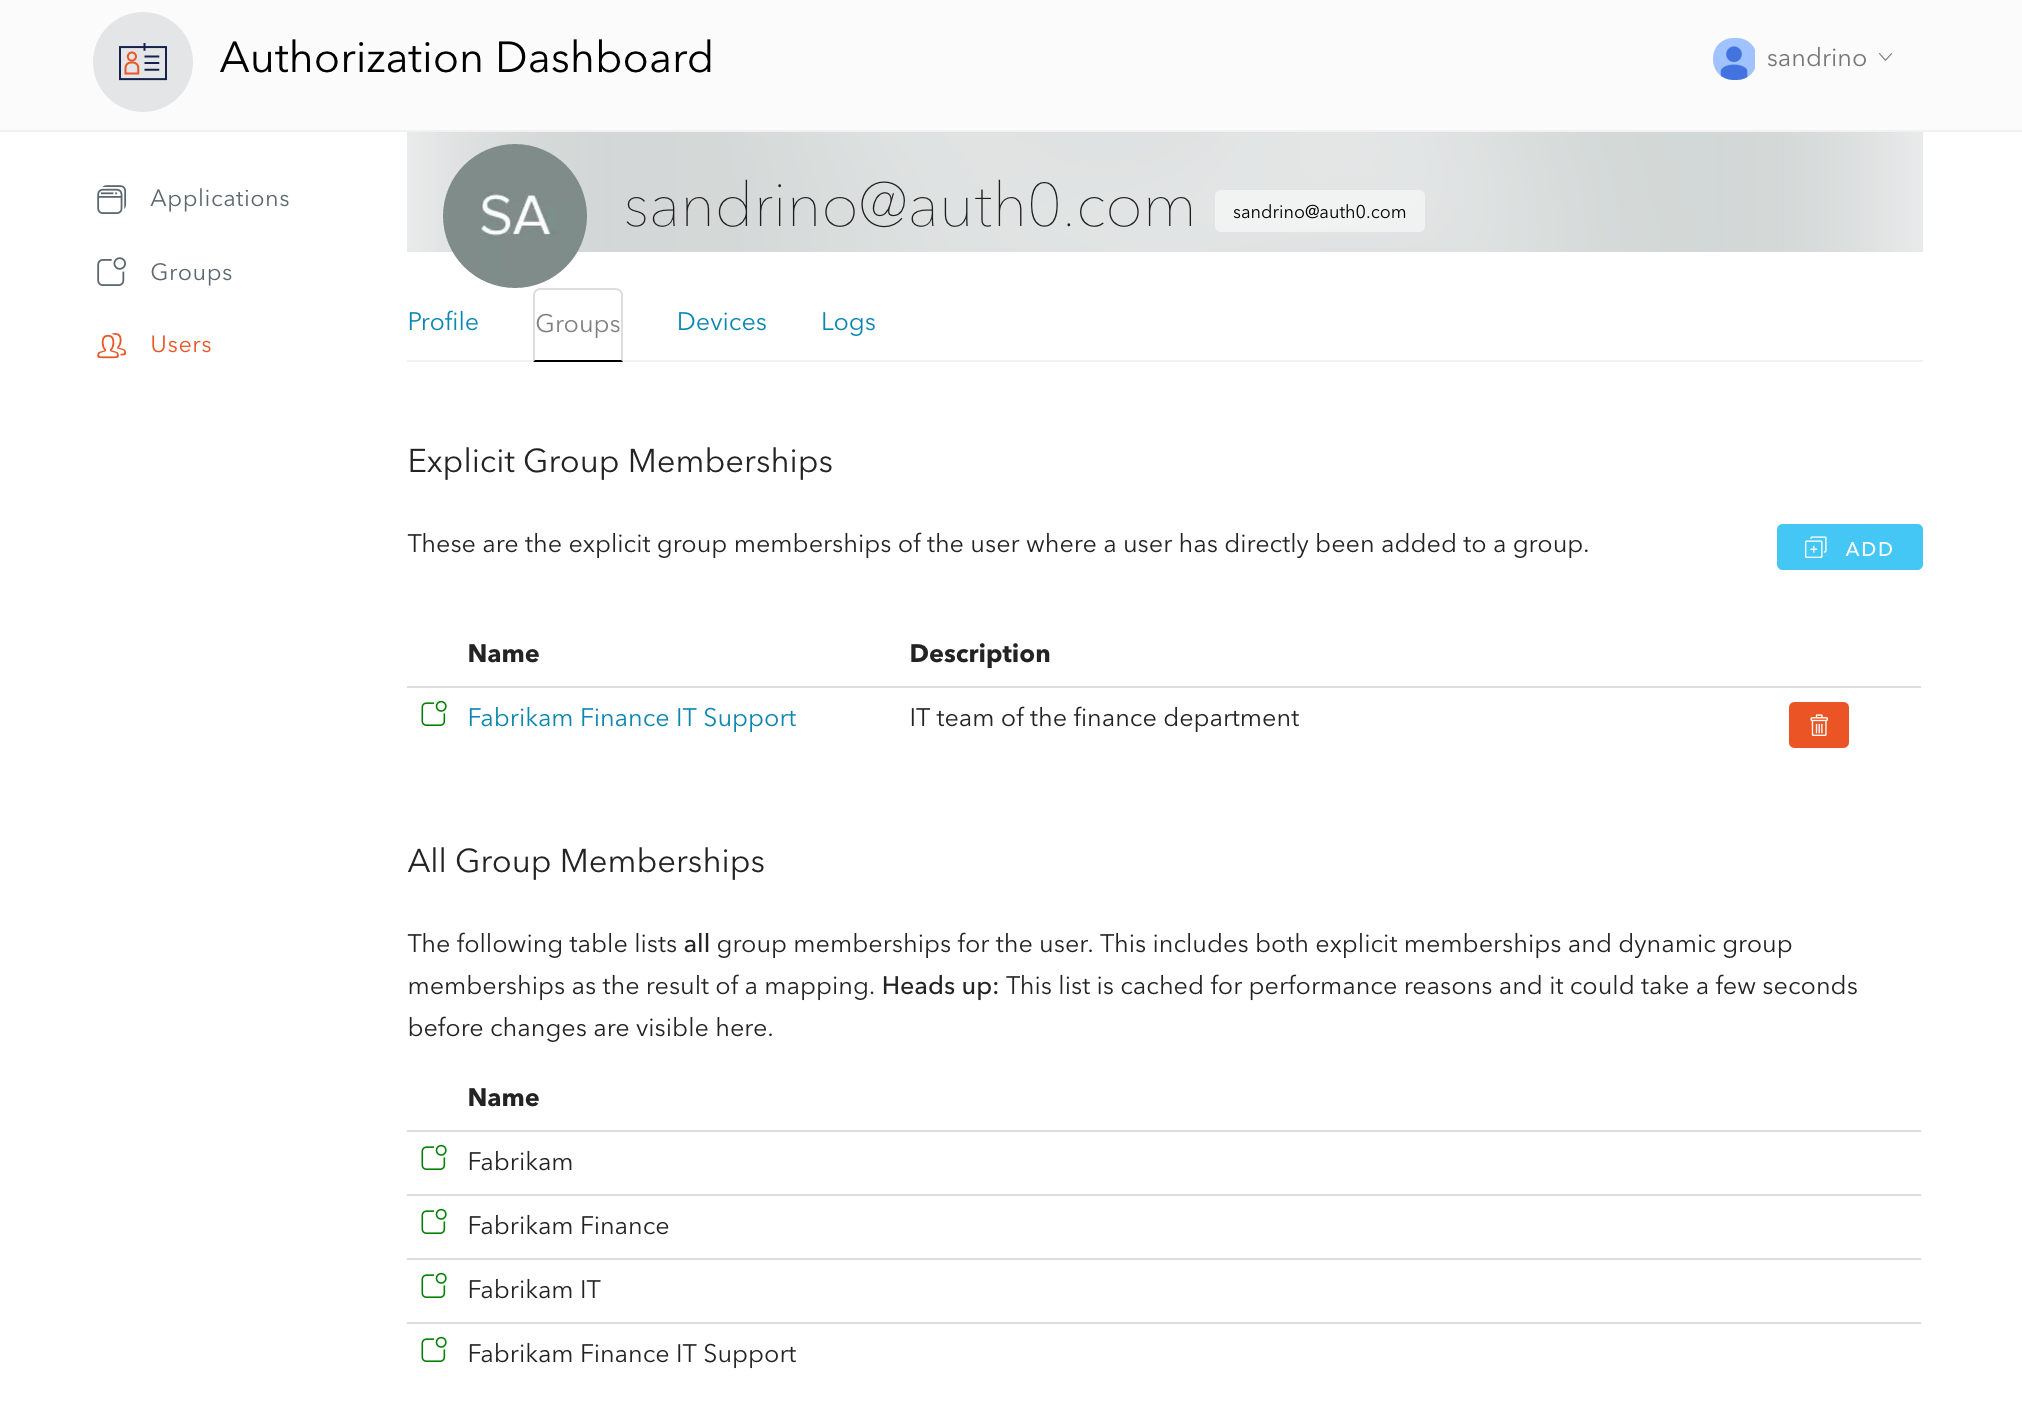Click the Fabrikam Finance row text
The height and width of the screenshot is (1410, 2022).
coord(568,1225)
